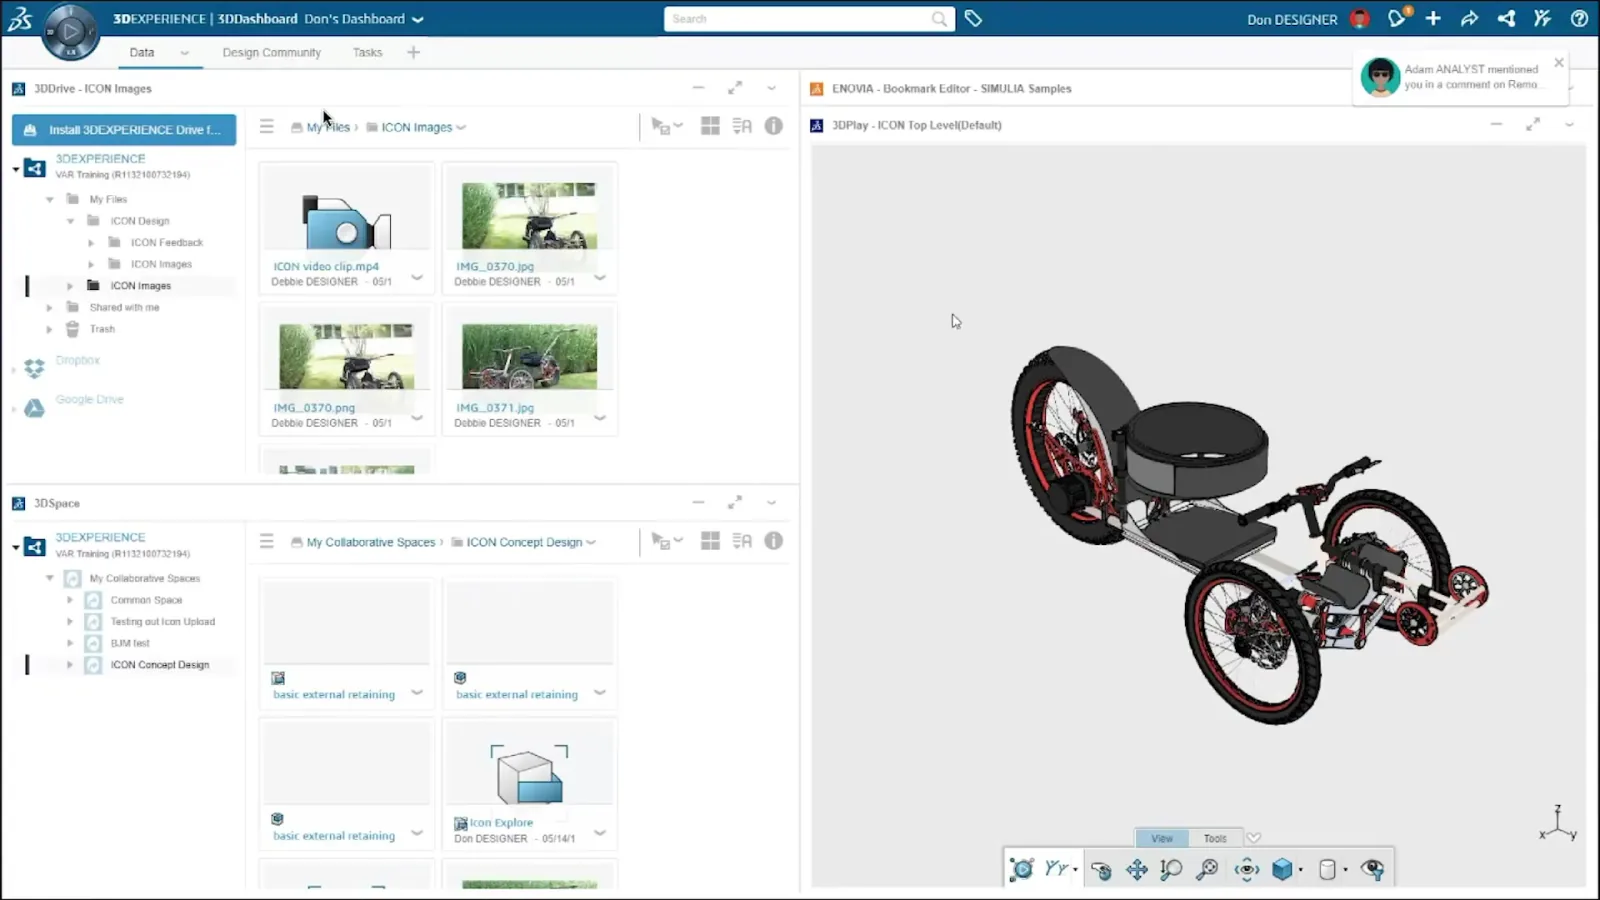Select the View tab in 3DPlay toolbar
The height and width of the screenshot is (900, 1600).
point(1162,838)
